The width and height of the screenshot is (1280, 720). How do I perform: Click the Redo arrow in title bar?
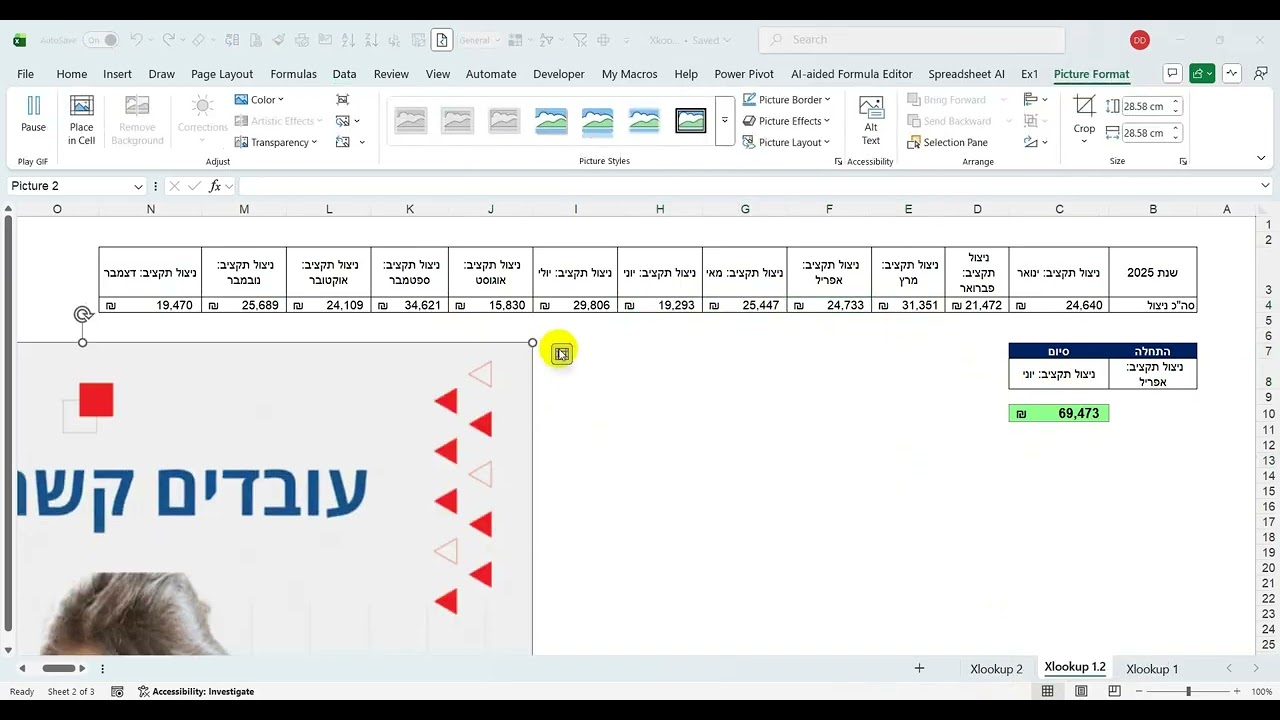[x=169, y=40]
